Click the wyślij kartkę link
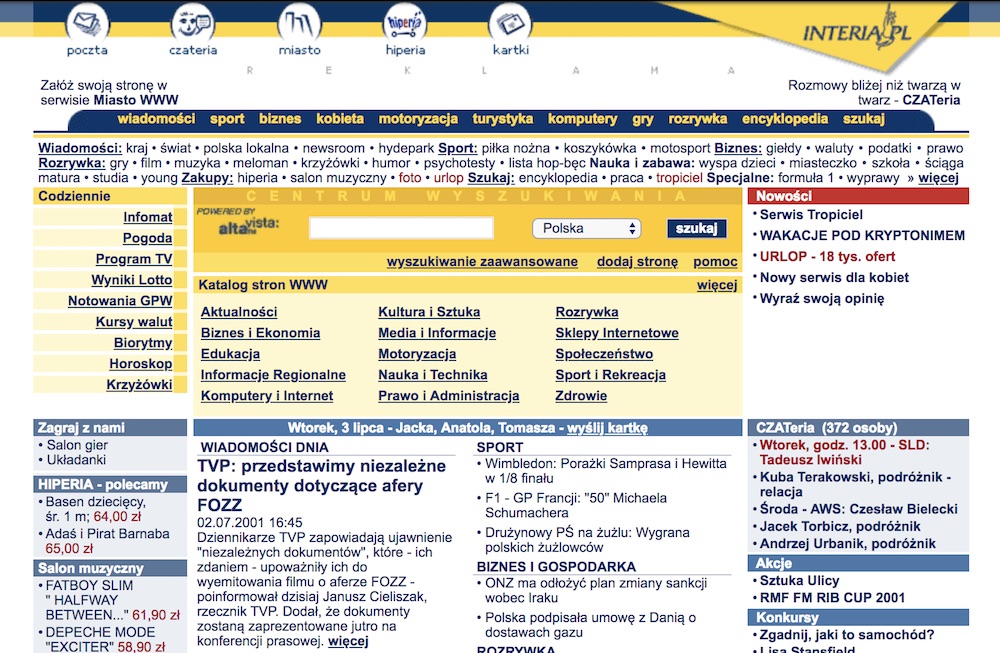This screenshot has width=1000, height=653. [x=607, y=428]
